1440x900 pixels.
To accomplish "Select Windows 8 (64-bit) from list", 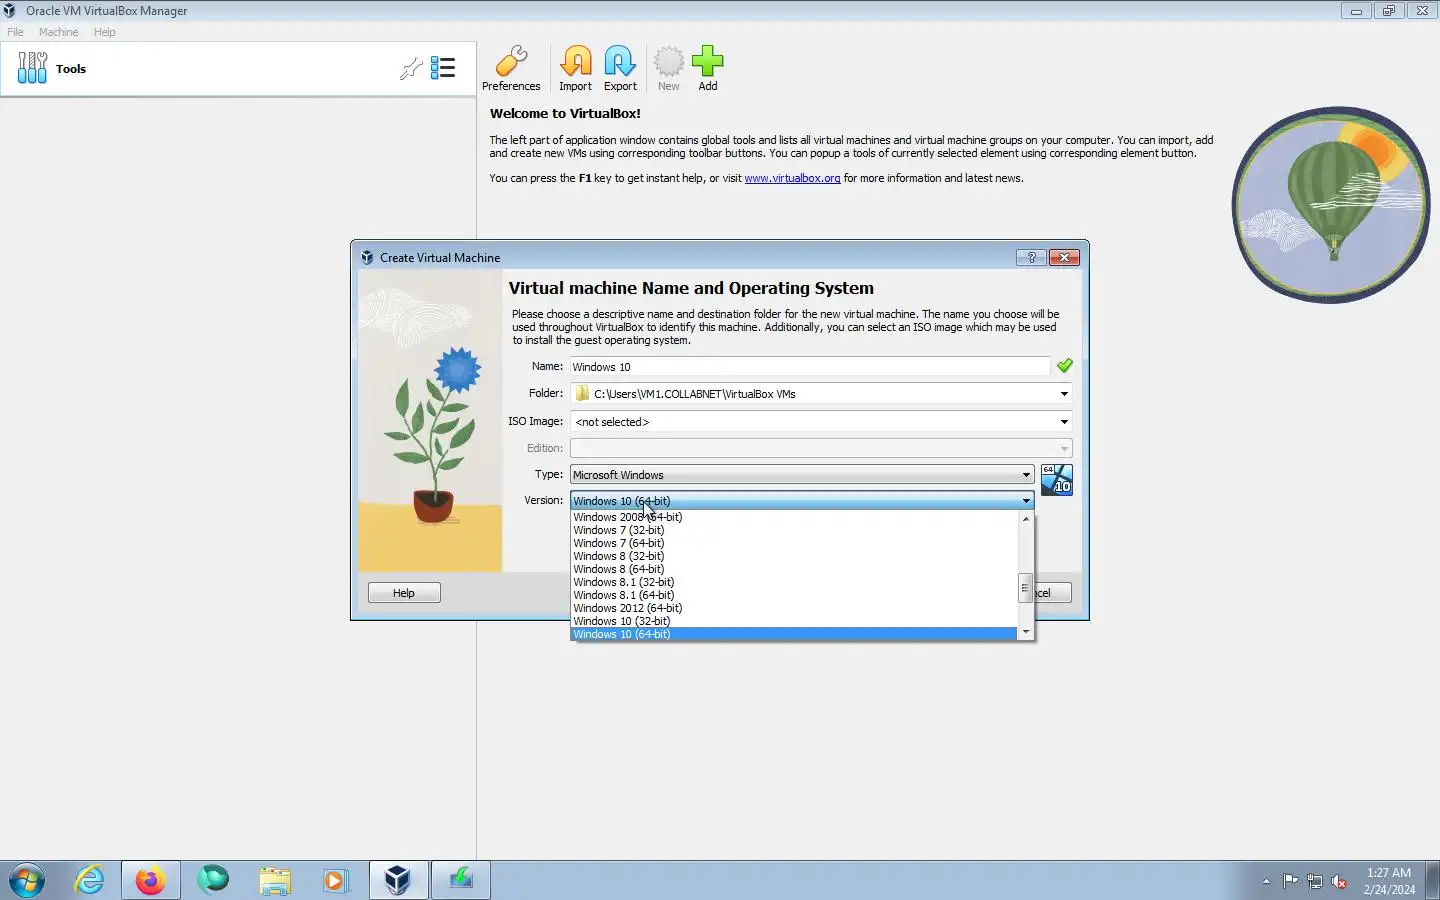I will (794, 569).
